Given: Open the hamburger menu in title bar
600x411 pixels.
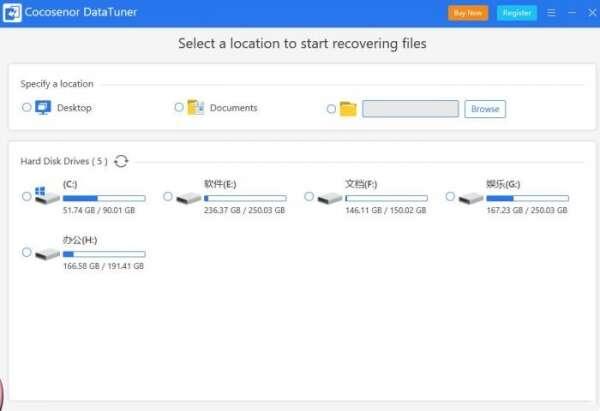Looking at the screenshot, I should pyautogui.click(x=551, y=13).
